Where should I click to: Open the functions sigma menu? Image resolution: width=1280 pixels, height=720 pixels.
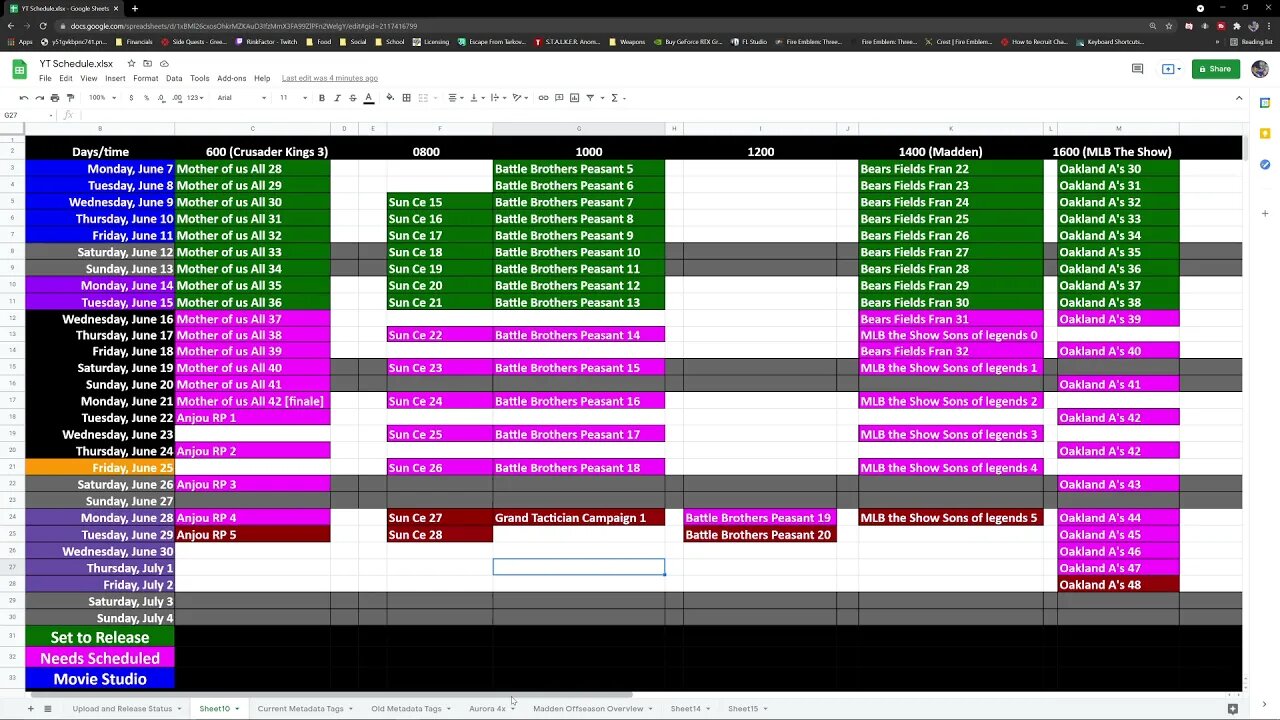pos(617,98)
